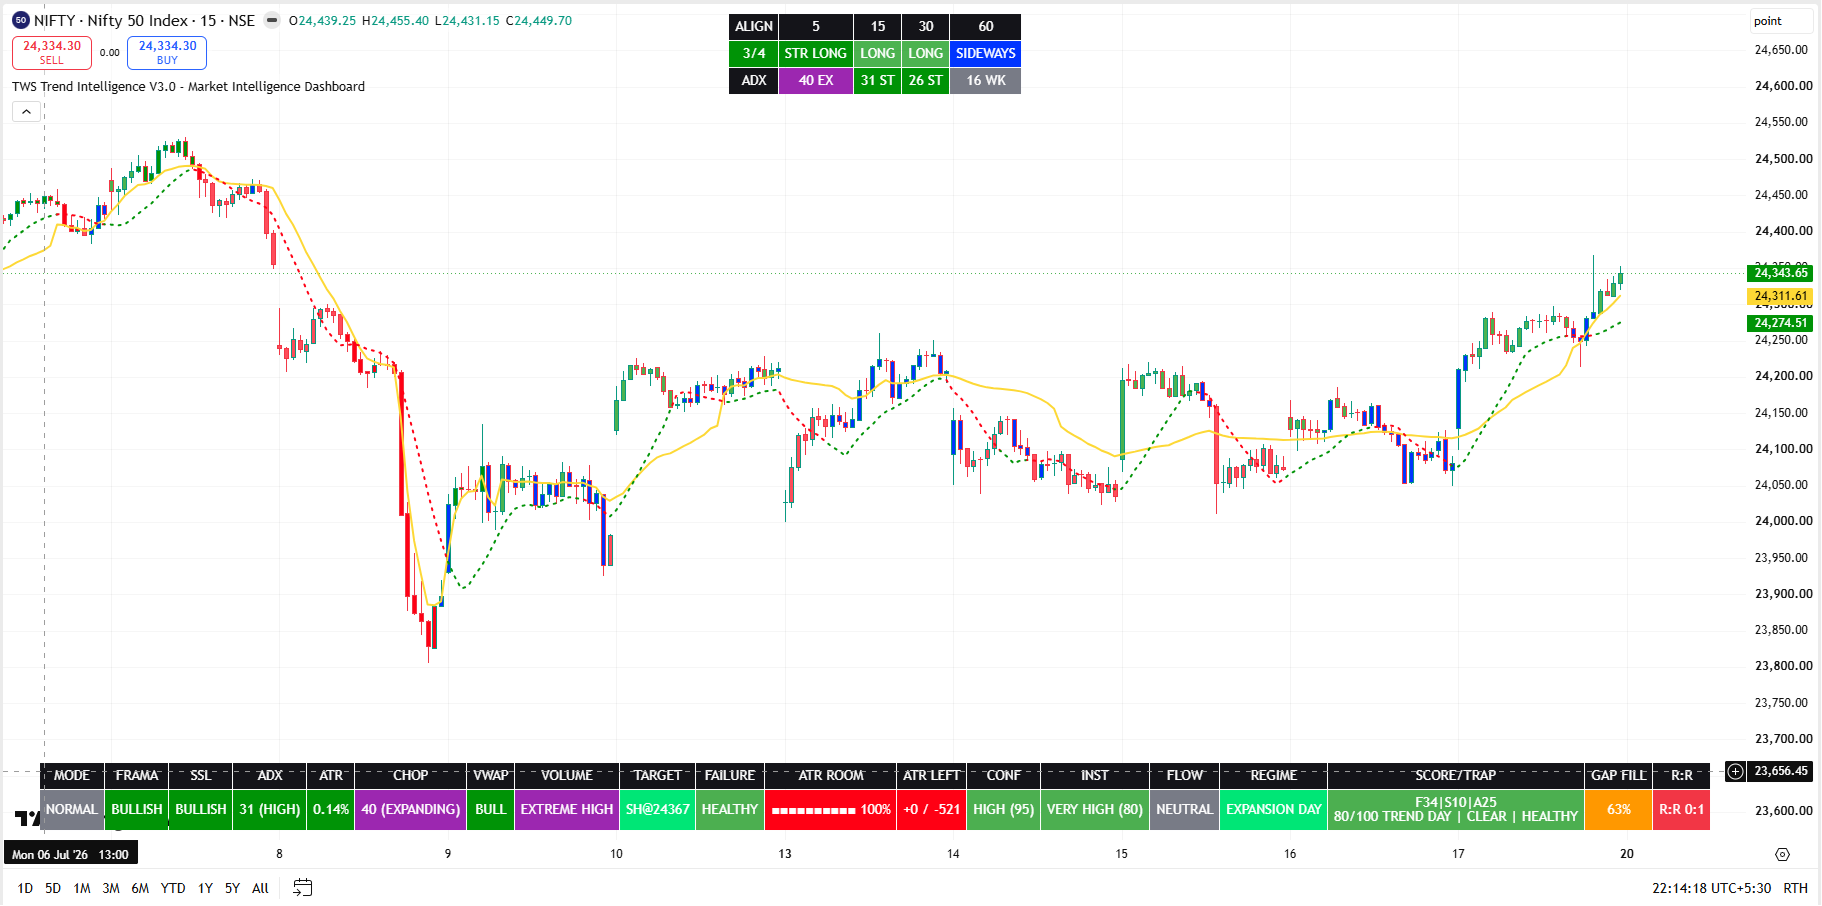Viewport: 1822px width, 906px height.
Task: Click the '80/100 TREND DAY' score cell
Action: click(1456, 809)
